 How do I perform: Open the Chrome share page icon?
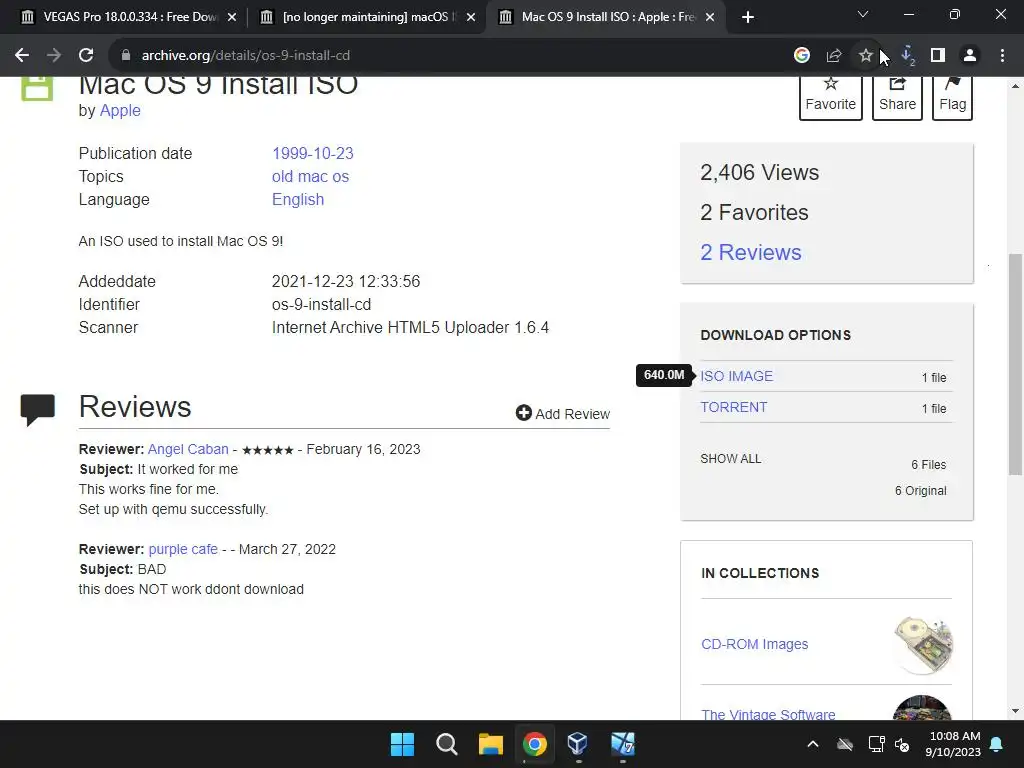(x=834, y=56)
